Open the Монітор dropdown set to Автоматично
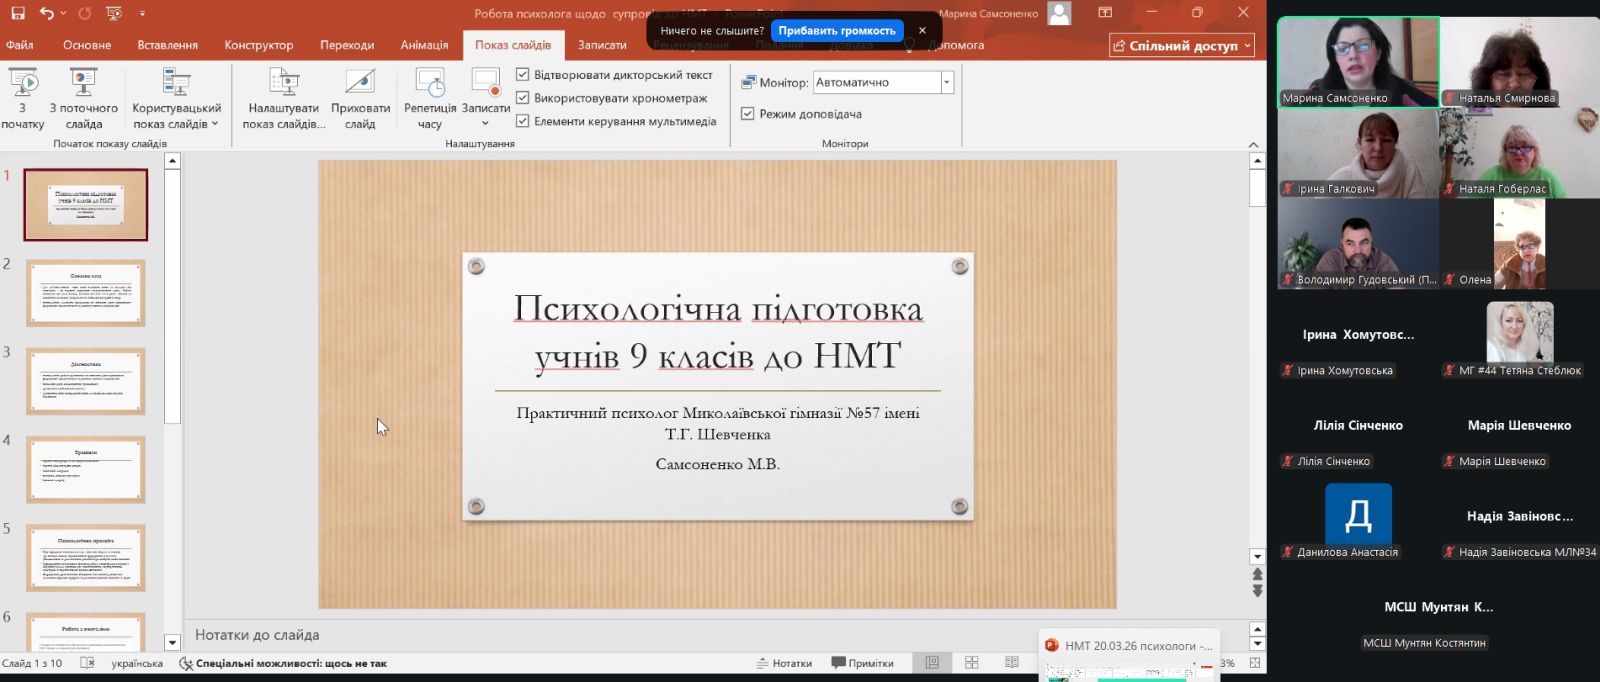 946,82
